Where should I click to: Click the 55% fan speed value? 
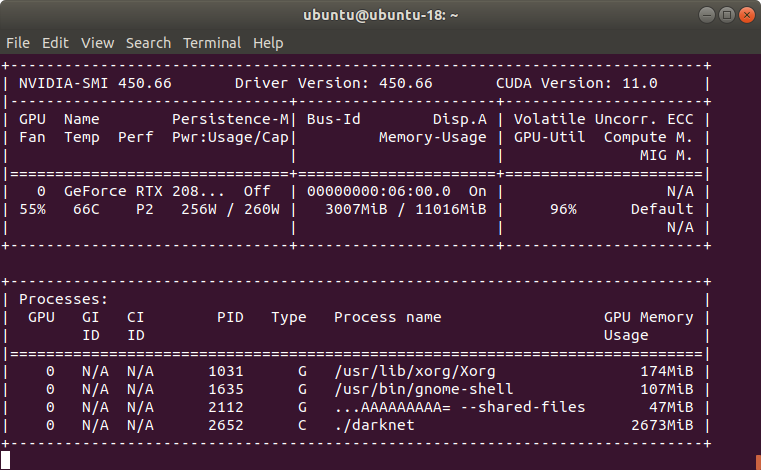click(33, 209)
